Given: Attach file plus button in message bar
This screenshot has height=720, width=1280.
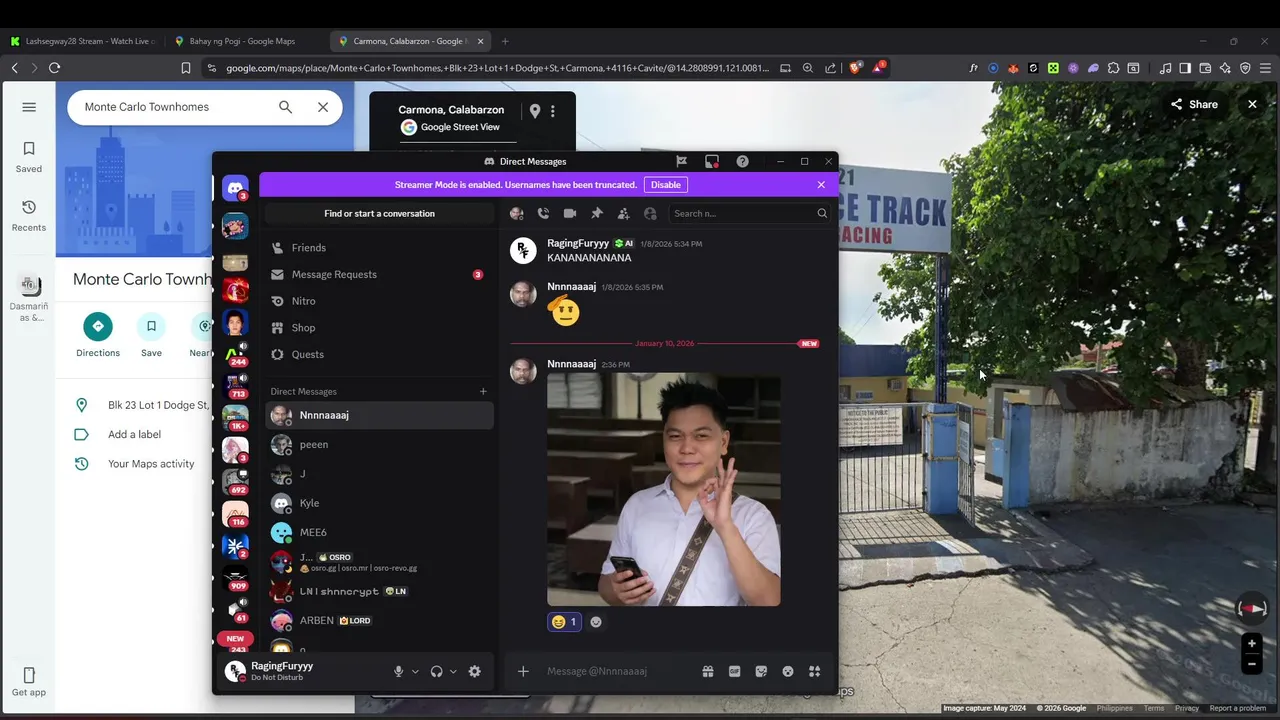Looking at the screenshot, I should [x=523, y=671].
